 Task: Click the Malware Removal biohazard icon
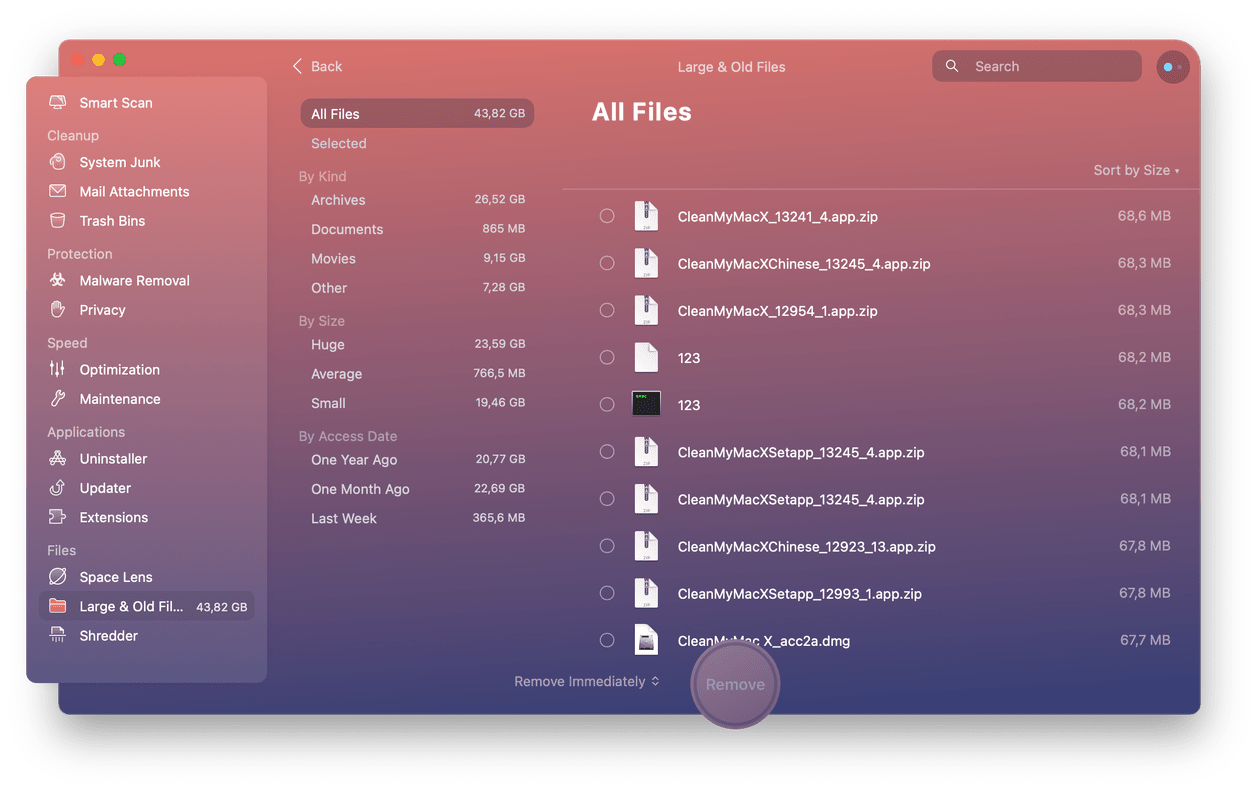point(58,281)
